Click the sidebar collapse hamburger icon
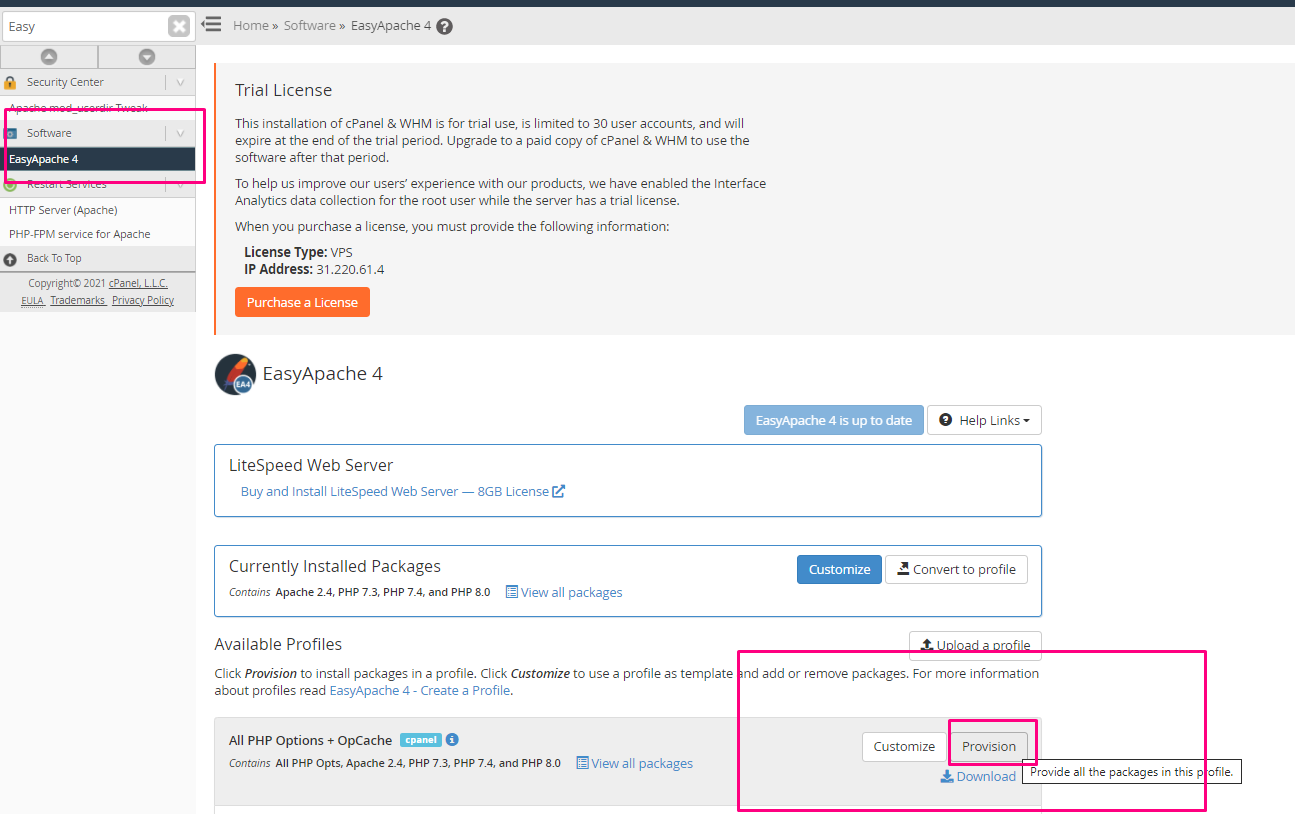The height and width of the screenshot is (814, 1295). 211,24
